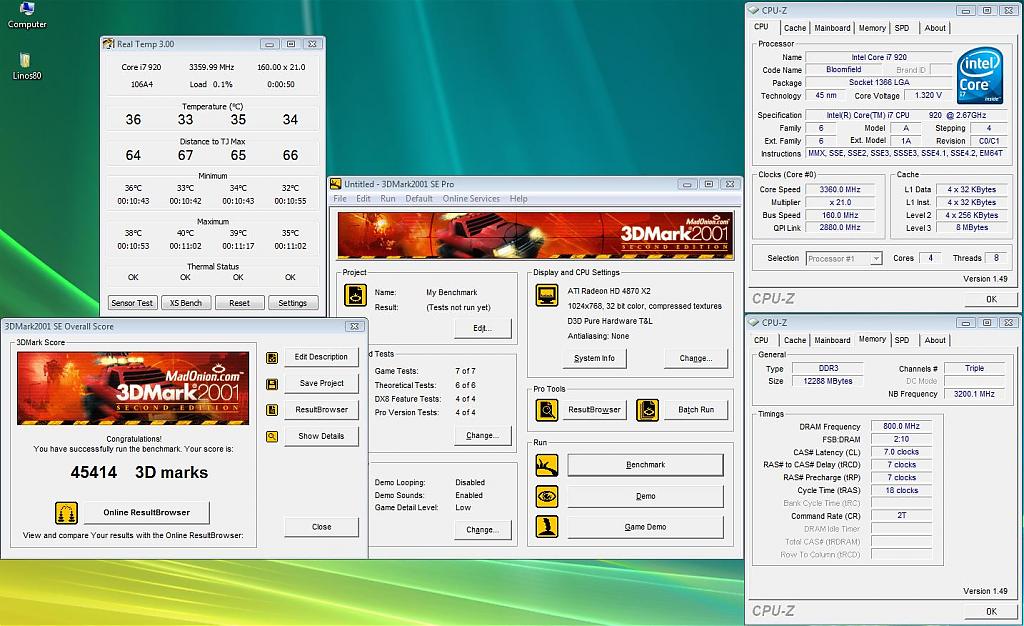This screenshot has width=1024, height=626.
Task: Switch to the CPU tab in the CPU-Z memory window
Action: (761, 340)
